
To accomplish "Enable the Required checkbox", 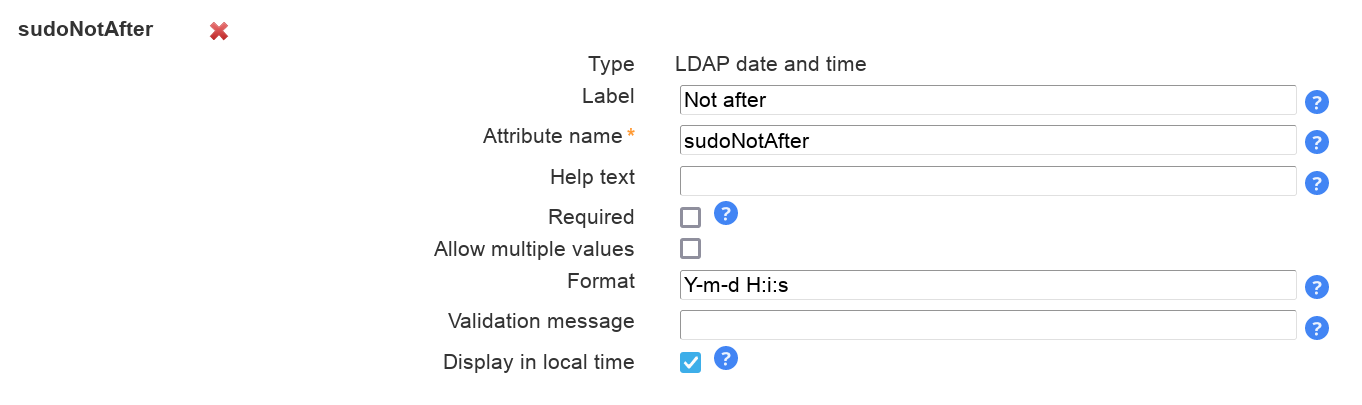I will [x=690, y=217].
